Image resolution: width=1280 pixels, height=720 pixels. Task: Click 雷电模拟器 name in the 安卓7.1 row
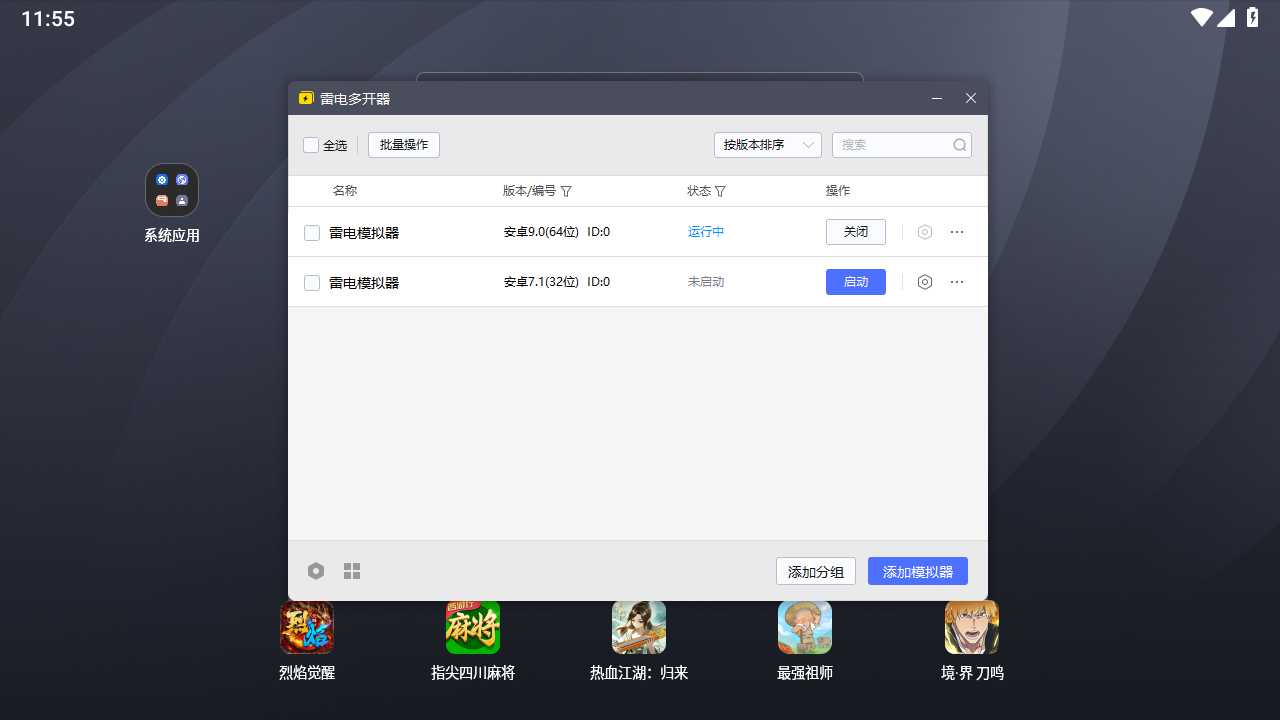pos(364,283)
